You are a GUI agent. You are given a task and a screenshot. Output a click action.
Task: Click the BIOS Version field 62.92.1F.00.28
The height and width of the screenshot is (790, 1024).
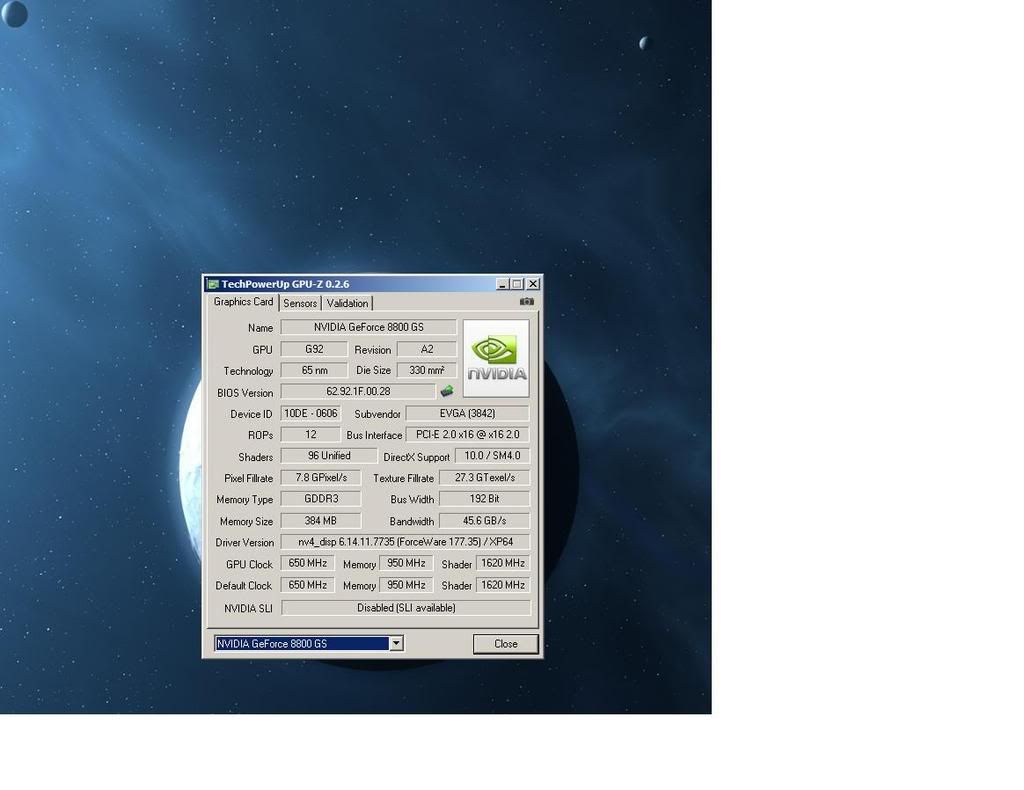coord(358,392)
